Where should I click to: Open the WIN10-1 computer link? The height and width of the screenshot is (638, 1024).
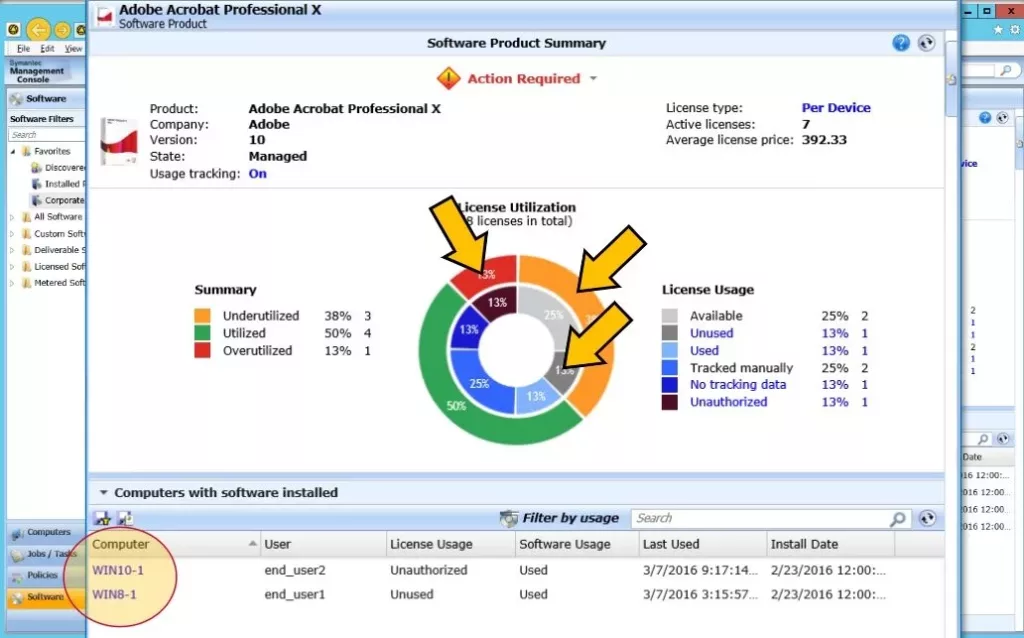[x=118, y=570]
